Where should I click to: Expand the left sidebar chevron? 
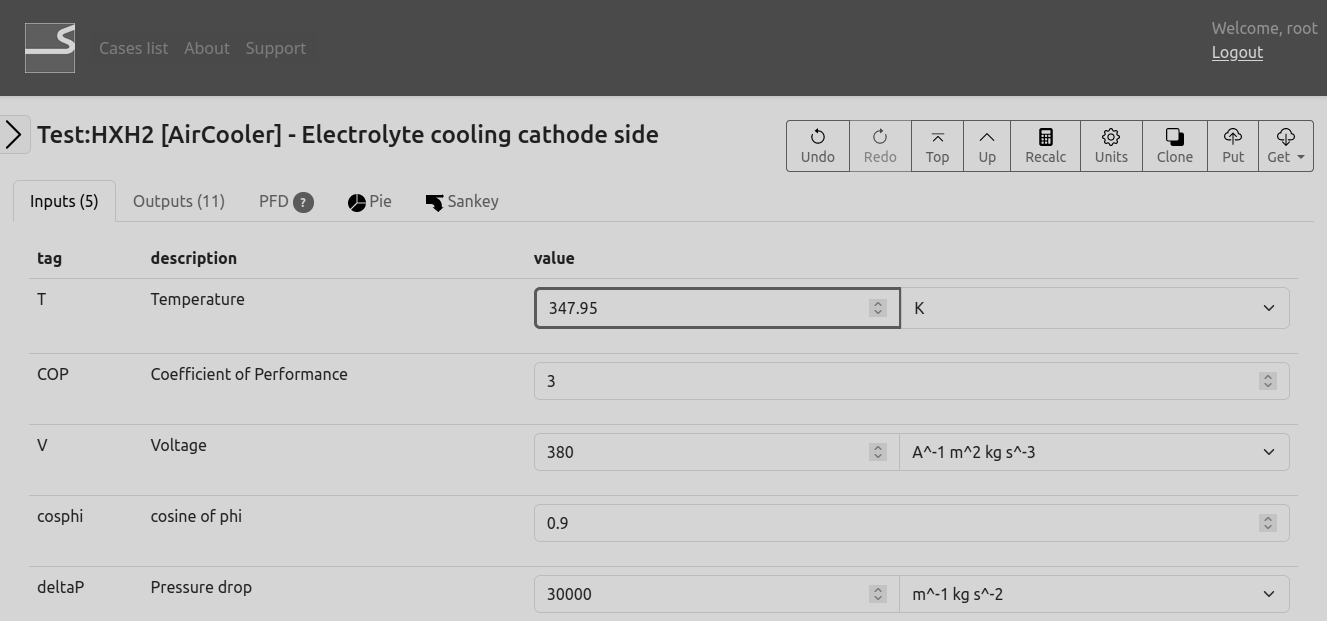(x=14, y=134)
